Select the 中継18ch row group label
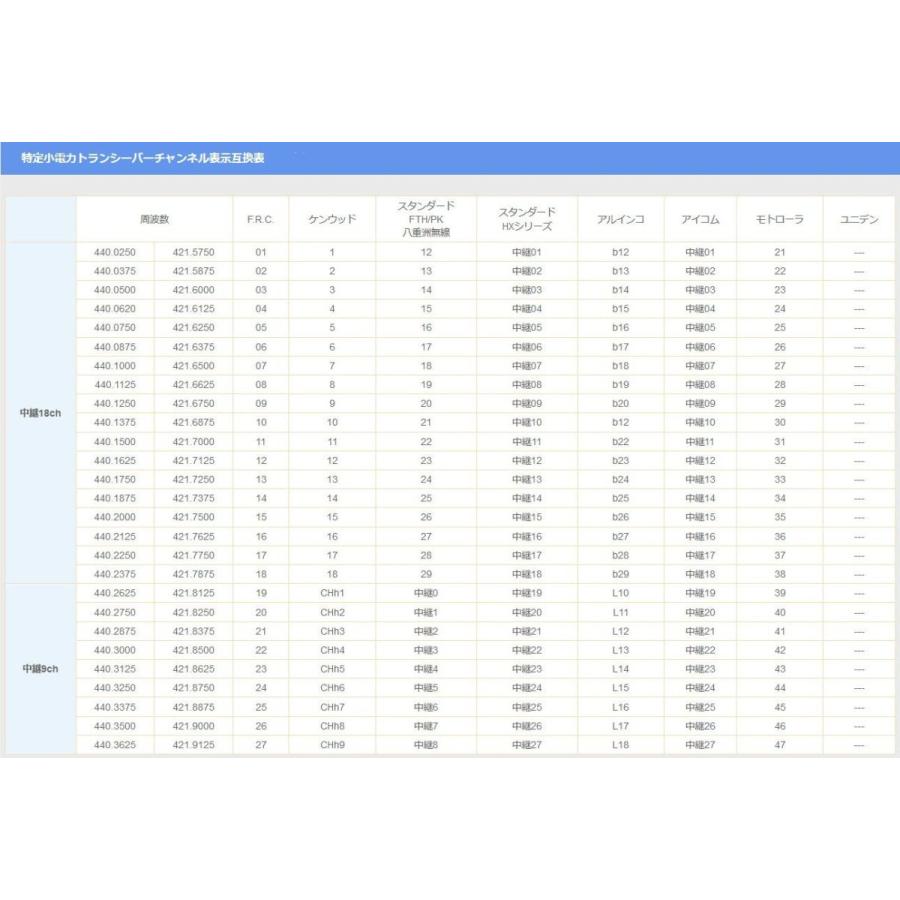Image resolution: width=900 pixels, height=900 pixels. coord(41,413)
